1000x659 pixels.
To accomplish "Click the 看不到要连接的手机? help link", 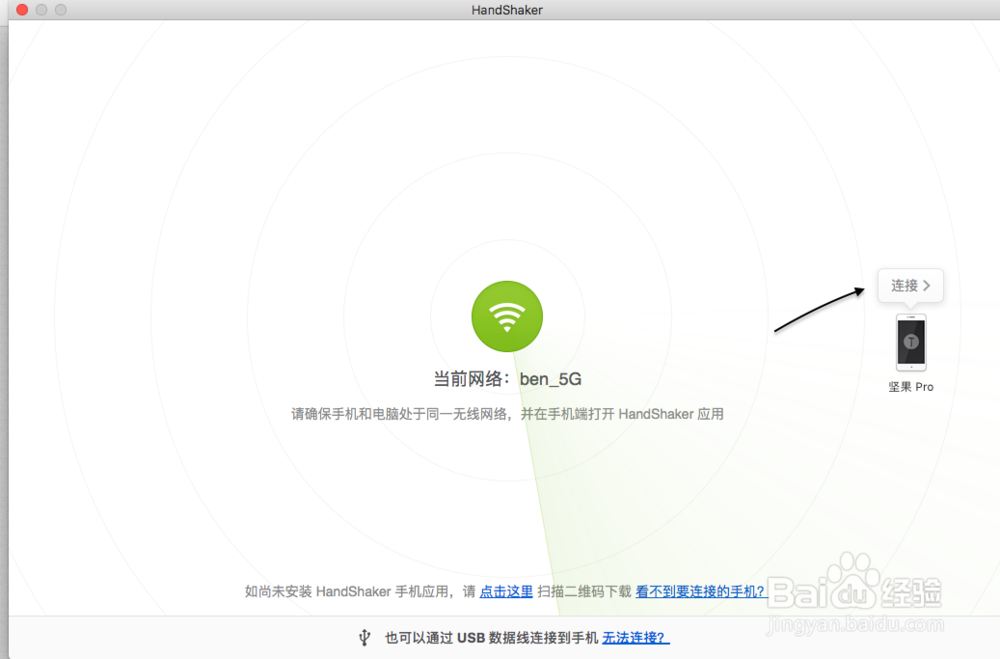I will click(x=702, y=591).
